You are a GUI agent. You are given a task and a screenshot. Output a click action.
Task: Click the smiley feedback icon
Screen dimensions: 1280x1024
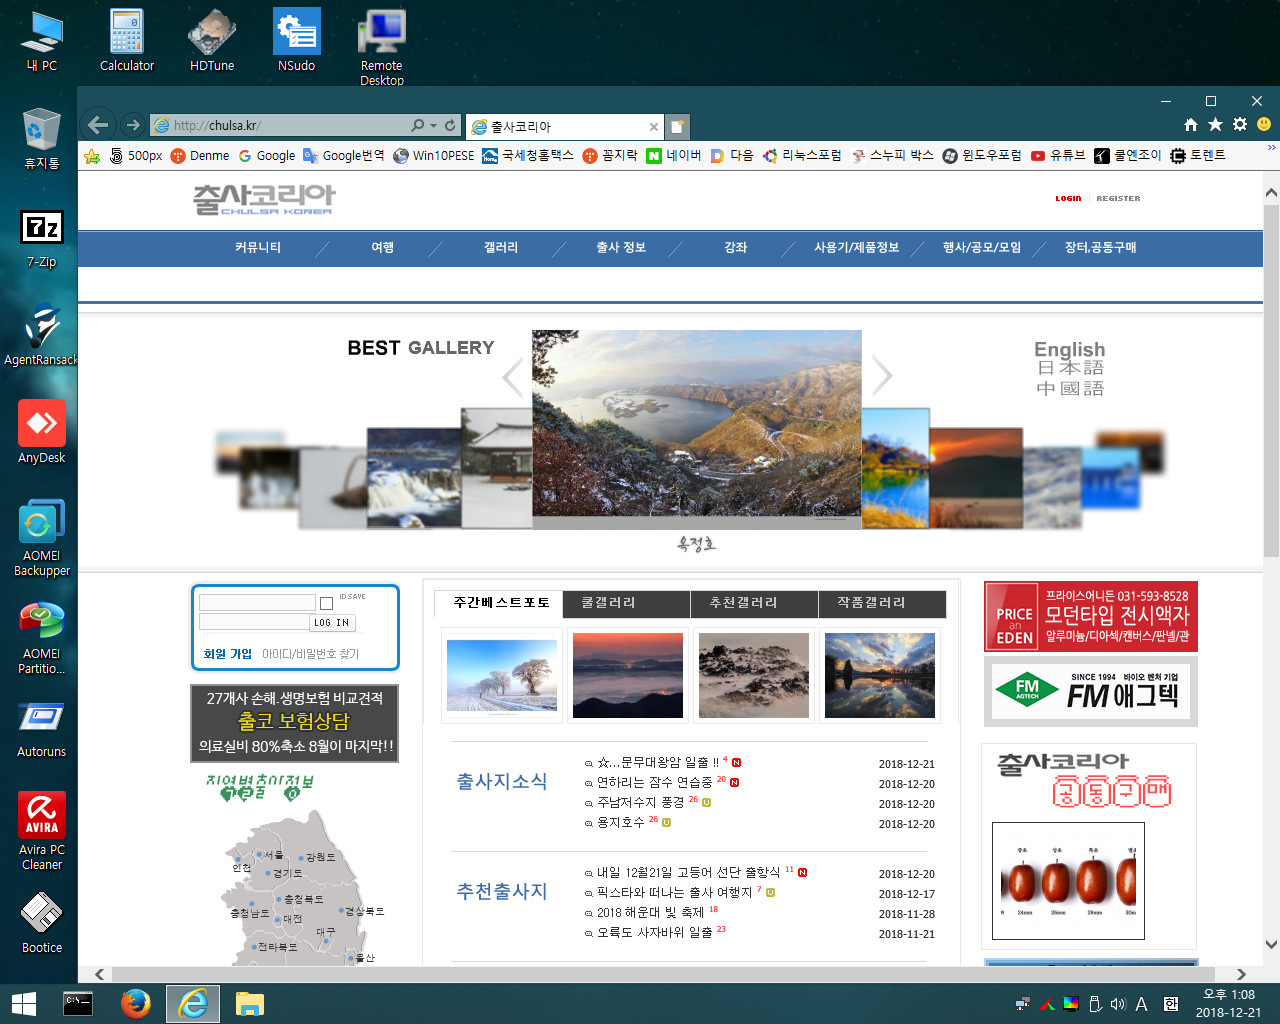(1264, 125)
